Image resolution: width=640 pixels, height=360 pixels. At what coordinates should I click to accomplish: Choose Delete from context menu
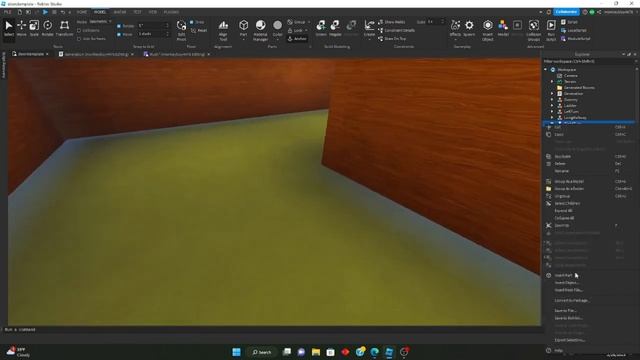coord(560,164)
